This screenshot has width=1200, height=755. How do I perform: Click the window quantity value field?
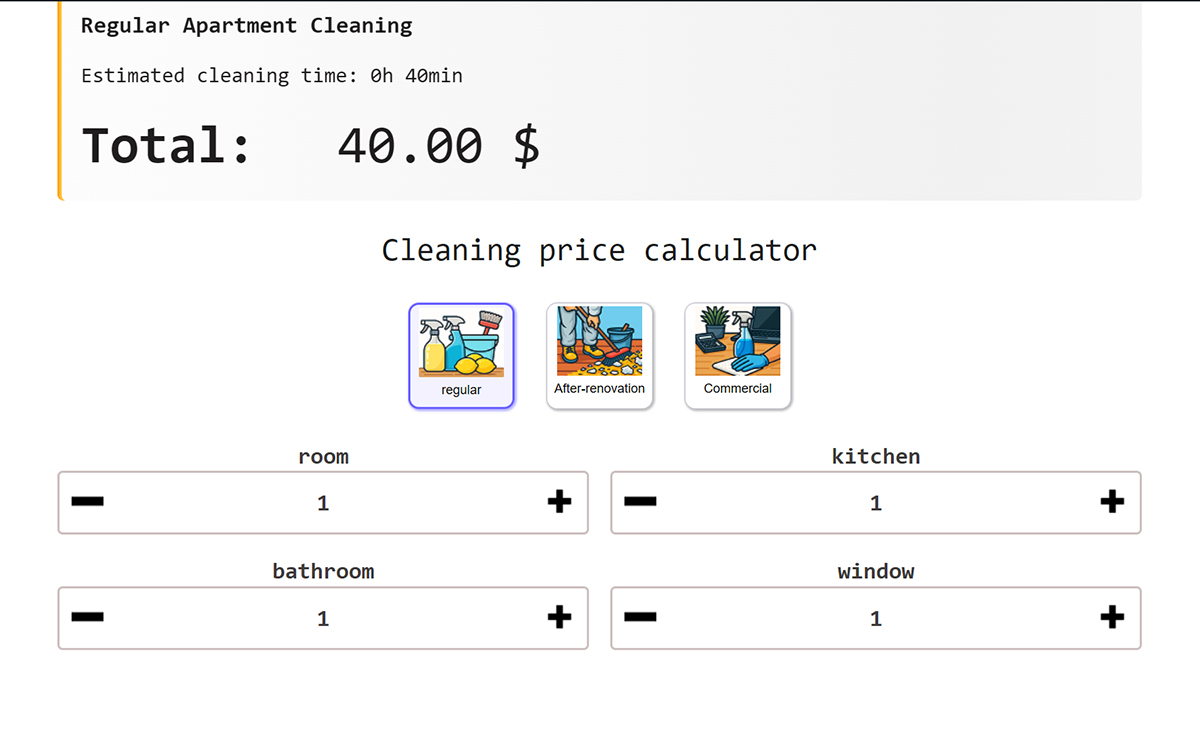click(x=876, y=619)
